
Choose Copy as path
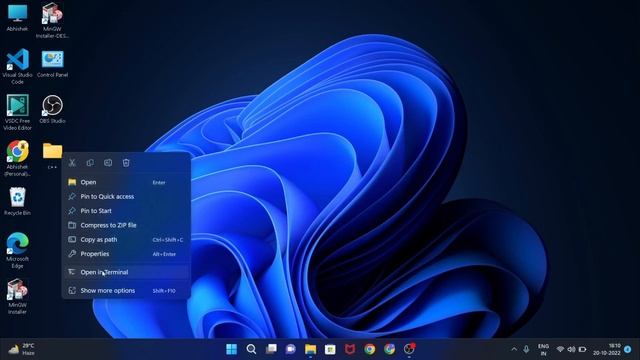pyautogui.click(x=126, y=240)
